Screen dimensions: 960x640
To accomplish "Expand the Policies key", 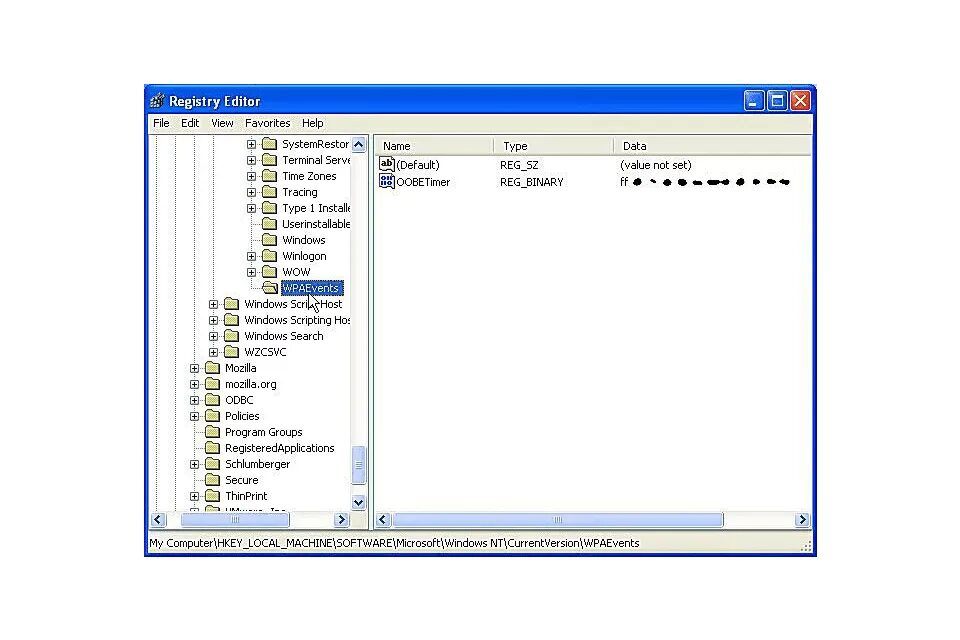I will point(194,416).
